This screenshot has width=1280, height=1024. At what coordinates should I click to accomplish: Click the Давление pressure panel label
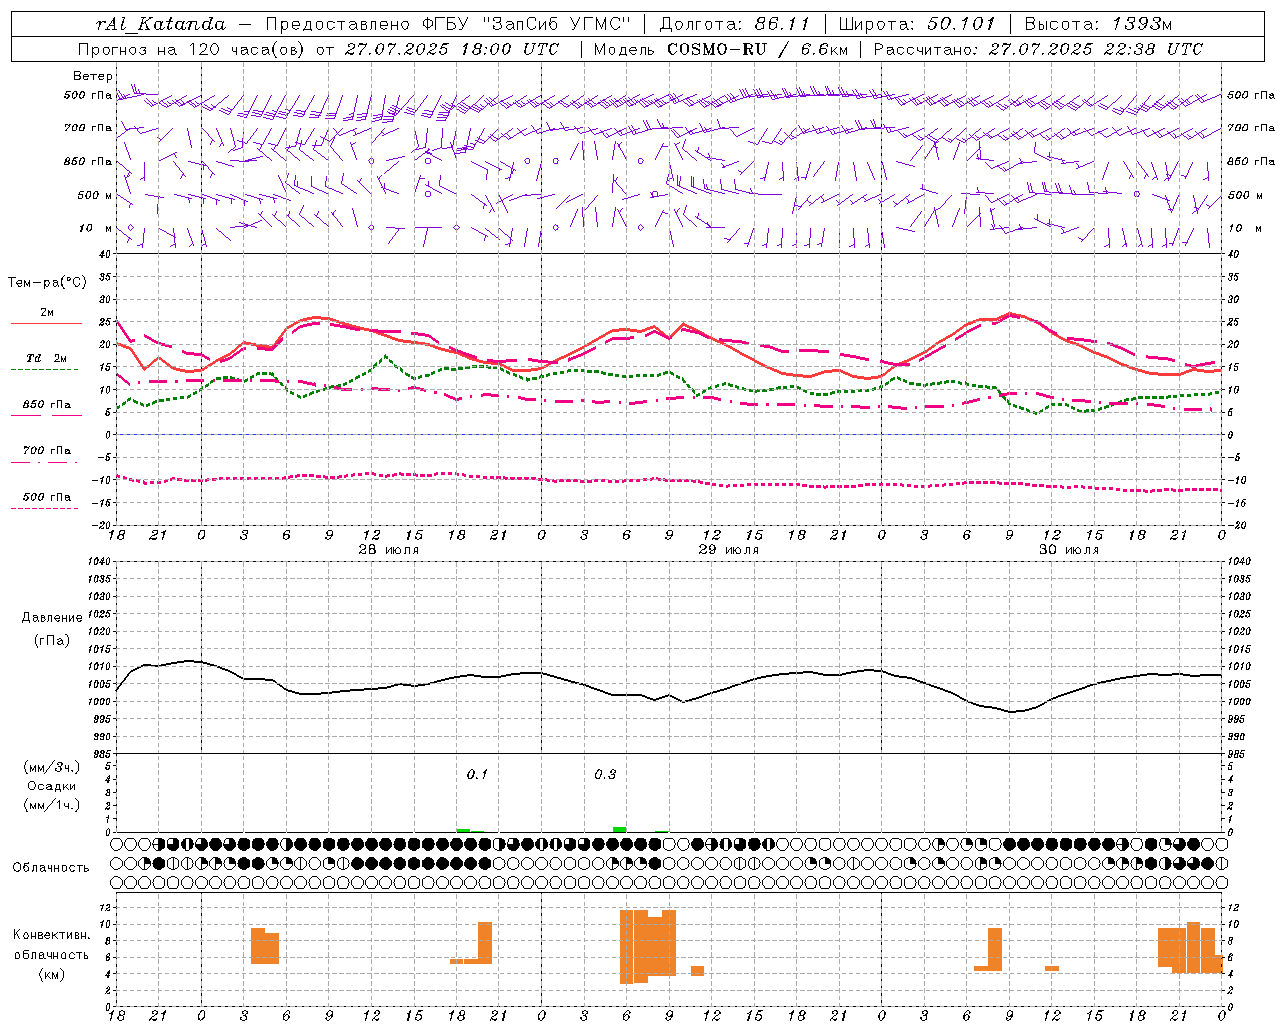[52, 618]
